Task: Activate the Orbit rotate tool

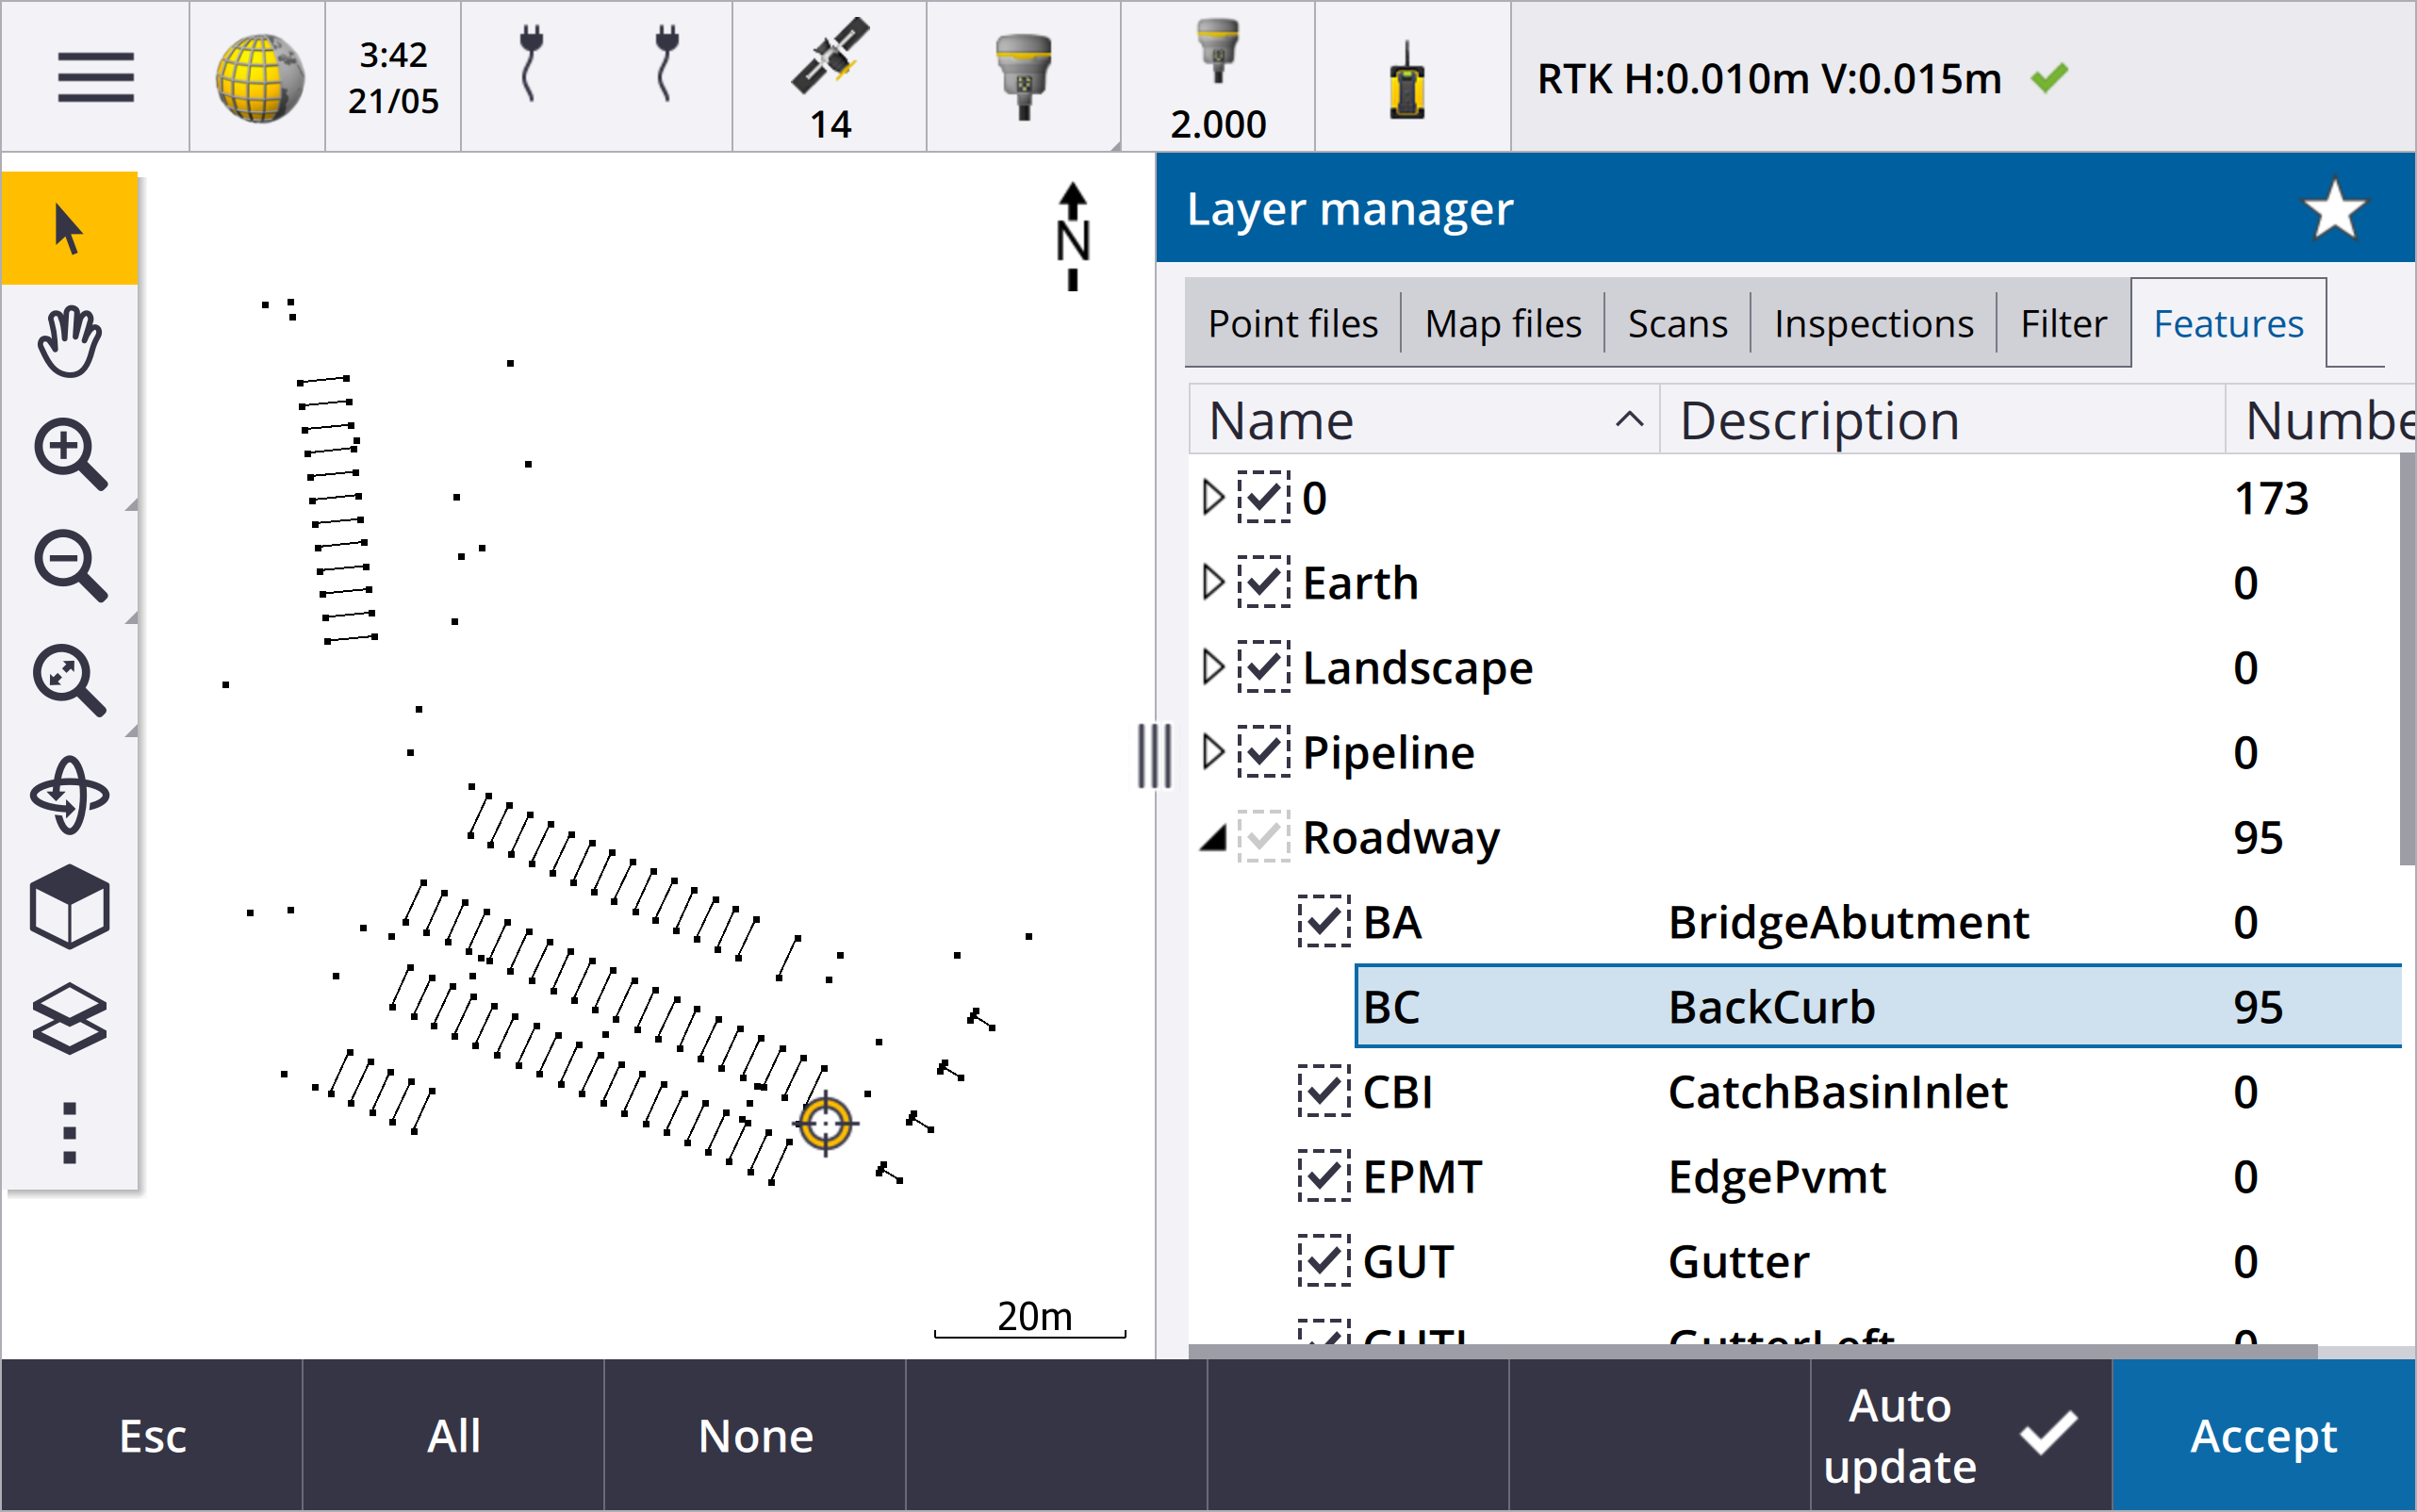Action: (x=69, y=795)
